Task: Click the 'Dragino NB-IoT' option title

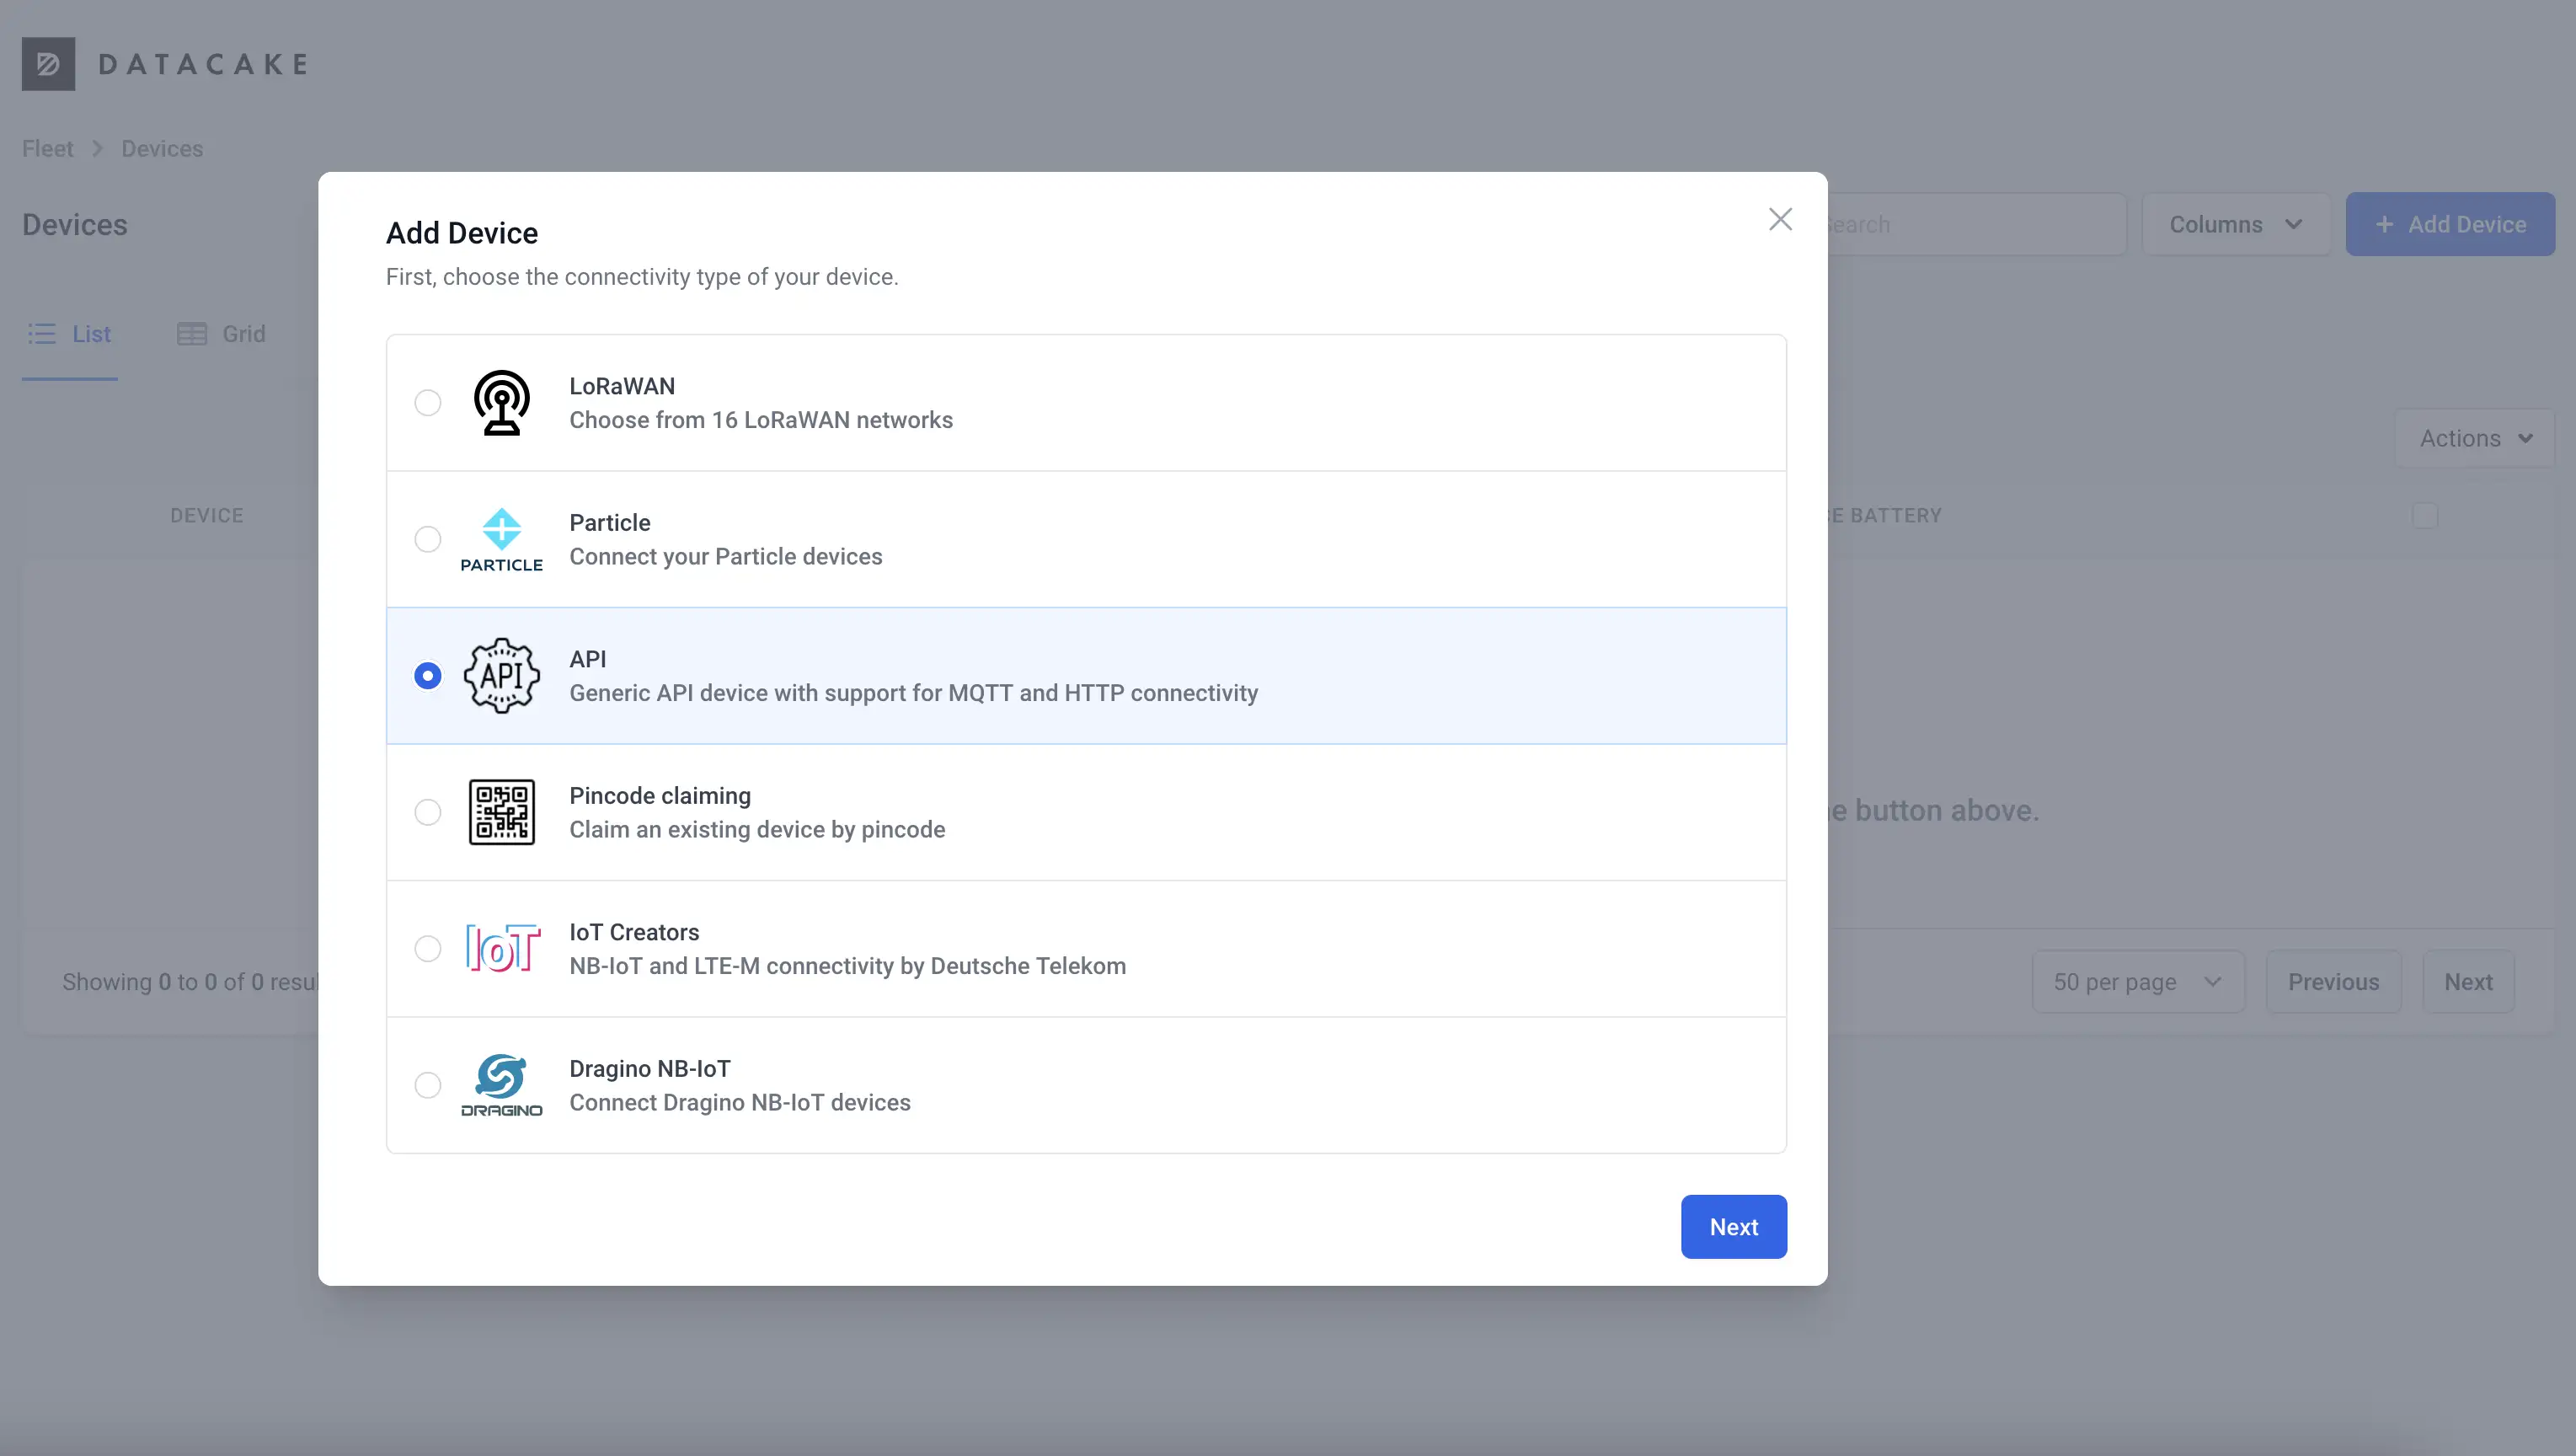Action: 650,1068
